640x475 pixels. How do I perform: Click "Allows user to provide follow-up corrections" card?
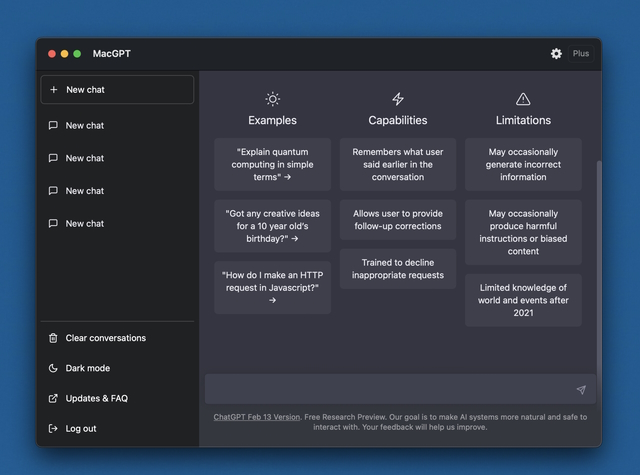(398, 220)
